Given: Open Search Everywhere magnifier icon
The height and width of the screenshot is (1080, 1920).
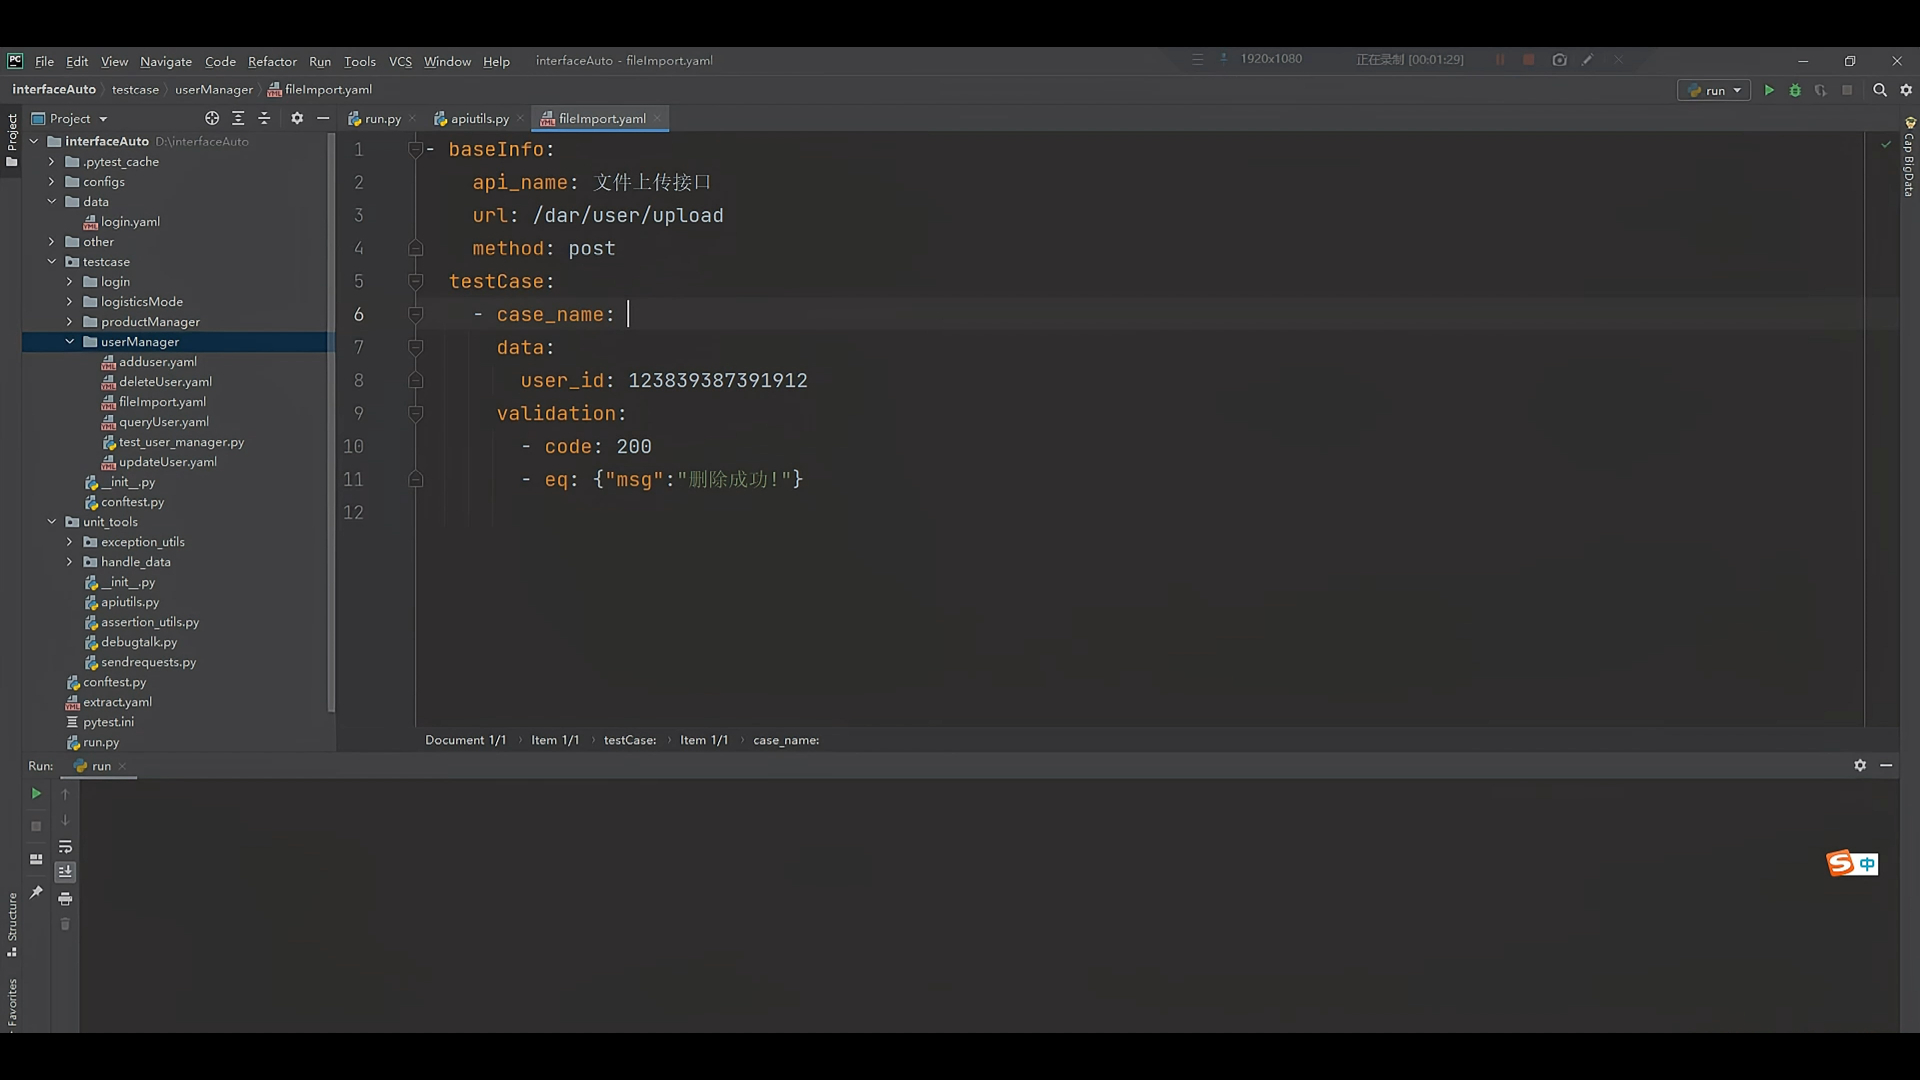Looking at the screenshot, I should click(1880, 90).
